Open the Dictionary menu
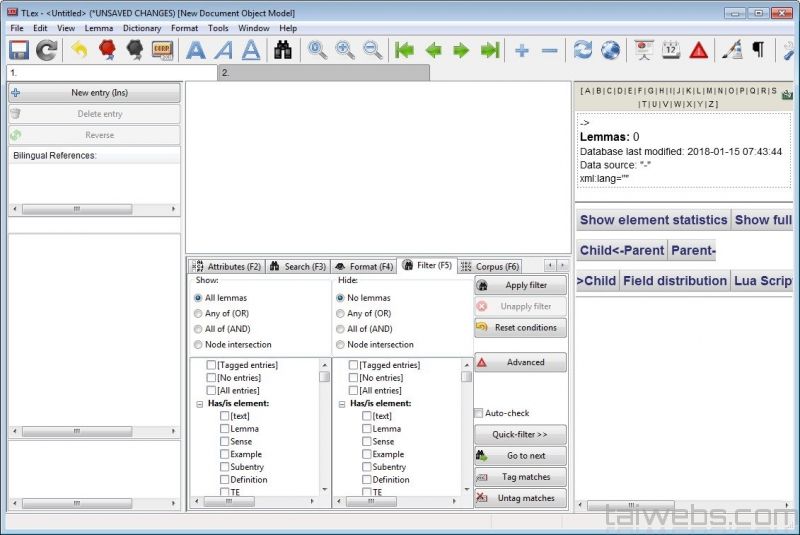 (x=142, y=28)
